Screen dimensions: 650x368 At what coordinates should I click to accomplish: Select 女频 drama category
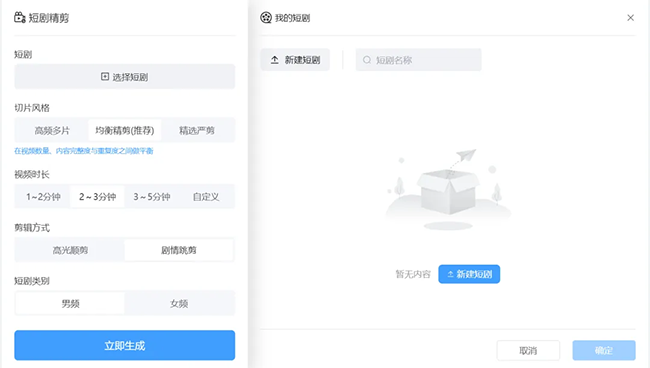(x=179, y=304)
